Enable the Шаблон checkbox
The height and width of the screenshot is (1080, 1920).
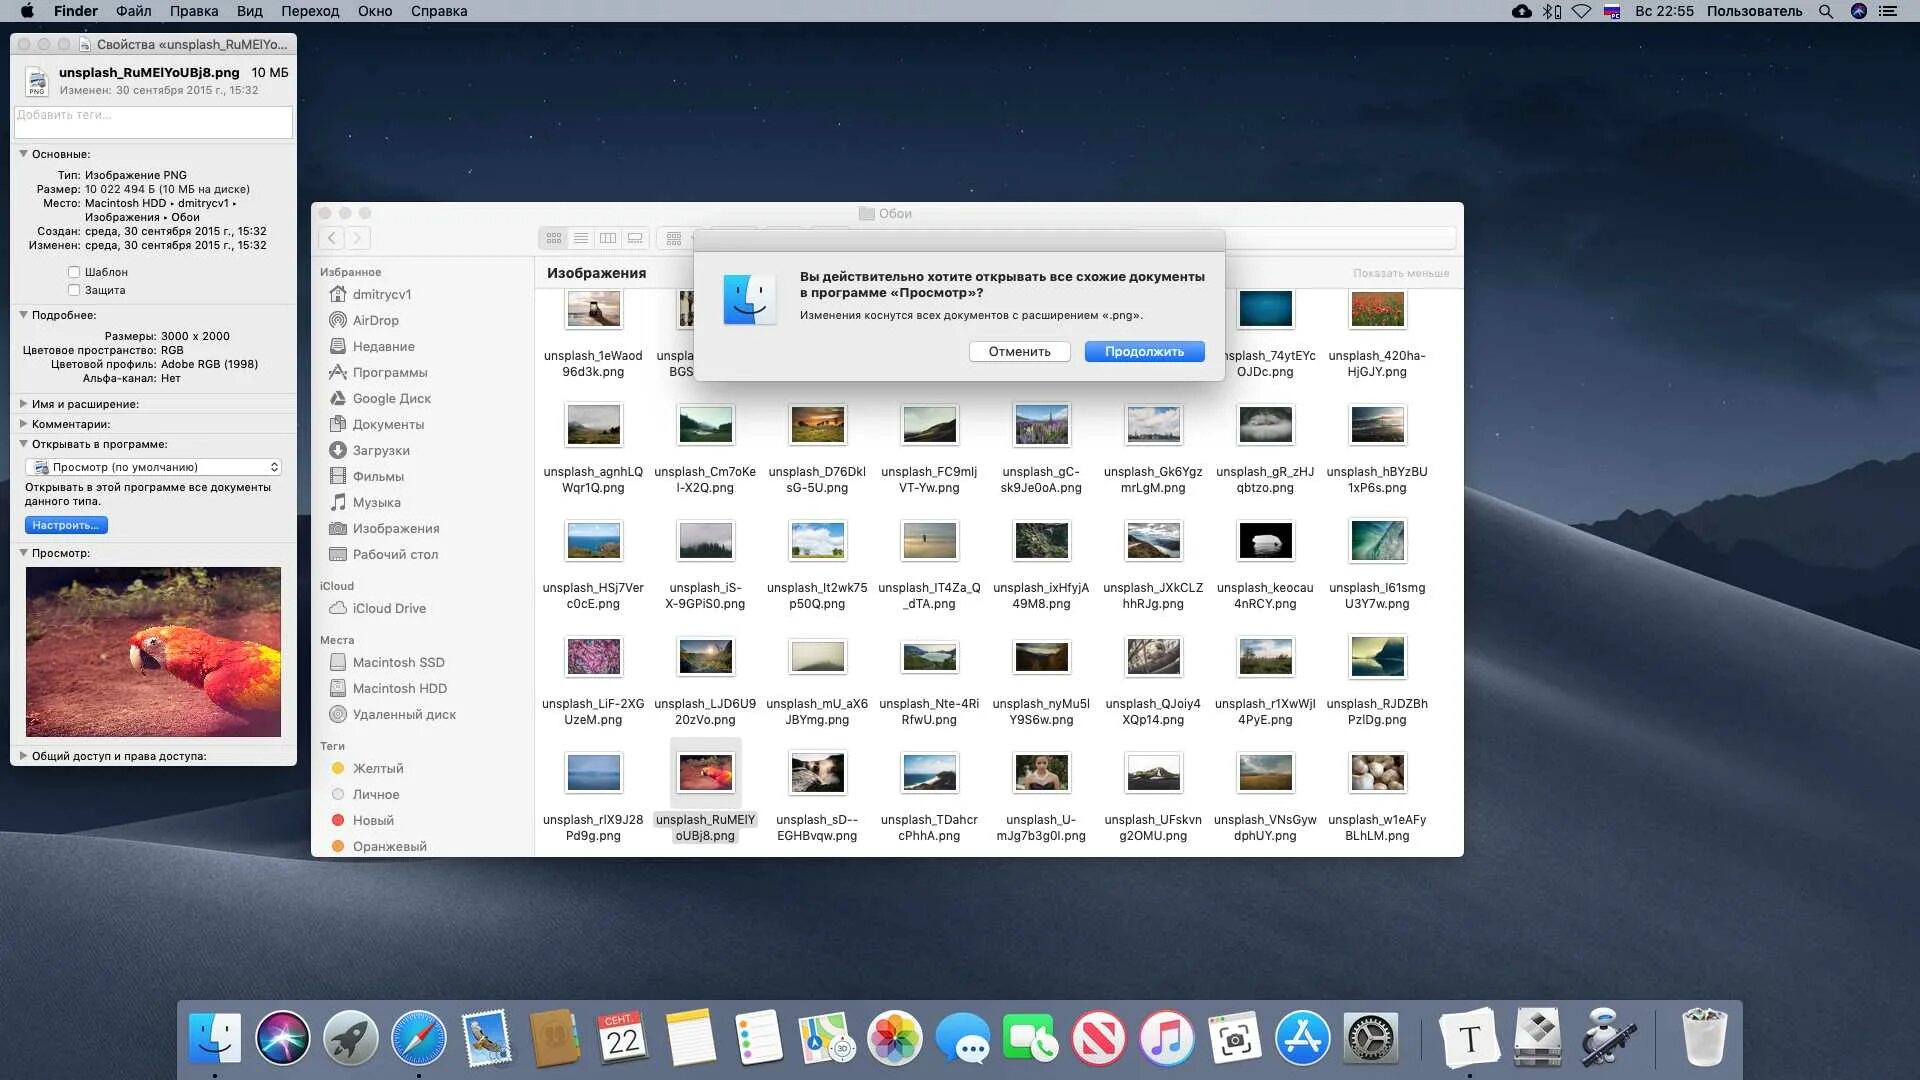74,272
